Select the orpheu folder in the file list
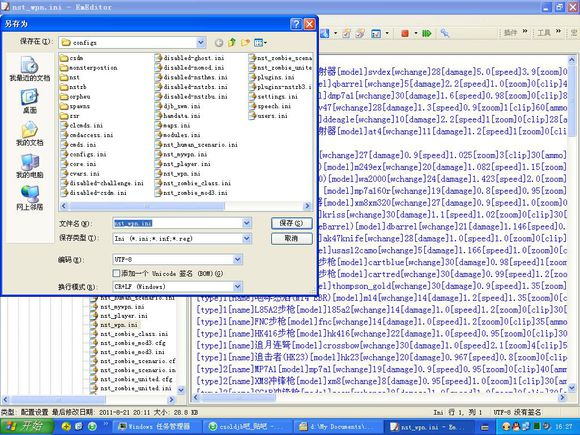 coord(75,97)
